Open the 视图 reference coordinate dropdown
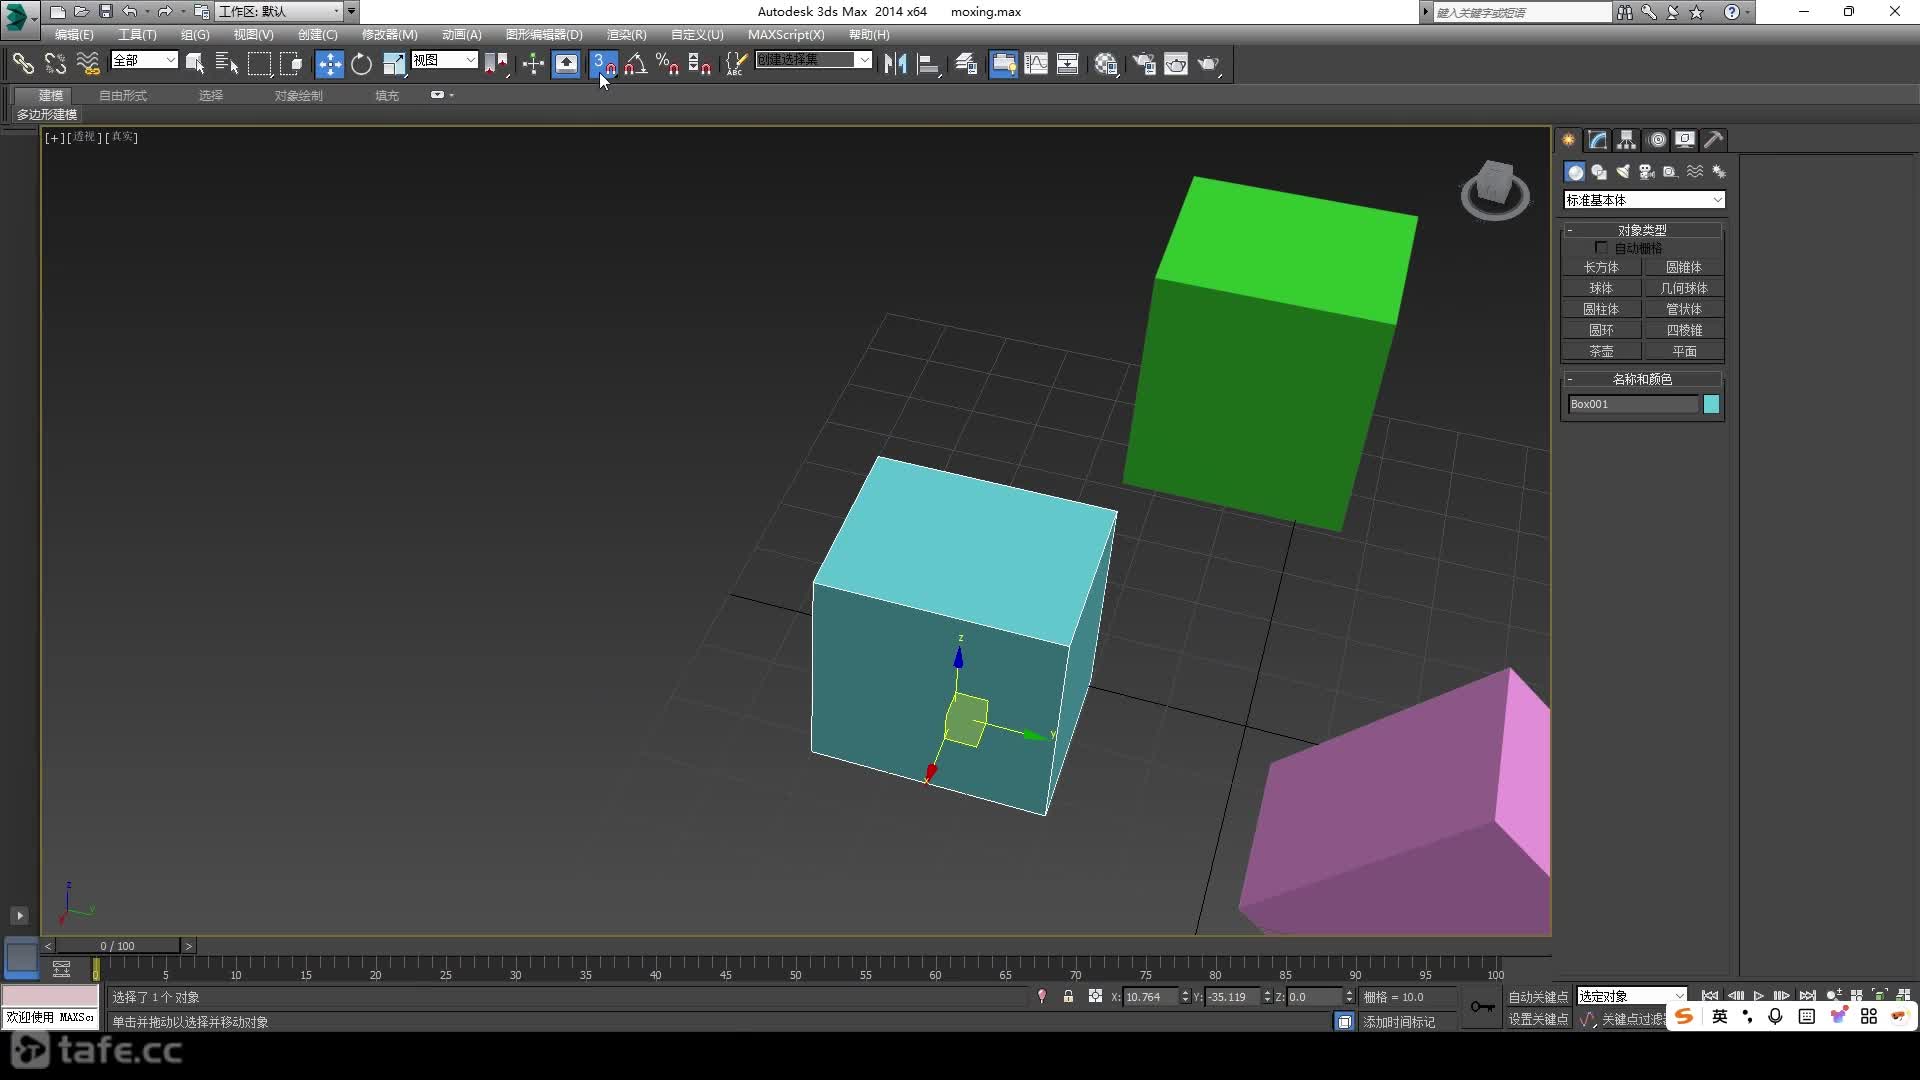This screenshot has height=1080, width=1920. 444,61
